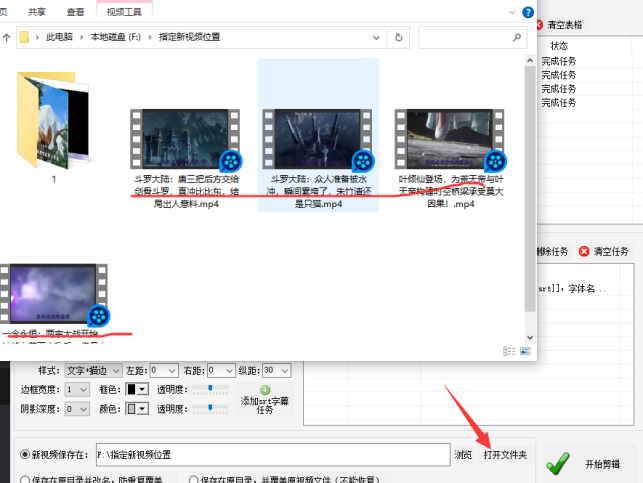Click the Explorer search box
This screenshot has width=643, height=483.
(x=472, y=38)
